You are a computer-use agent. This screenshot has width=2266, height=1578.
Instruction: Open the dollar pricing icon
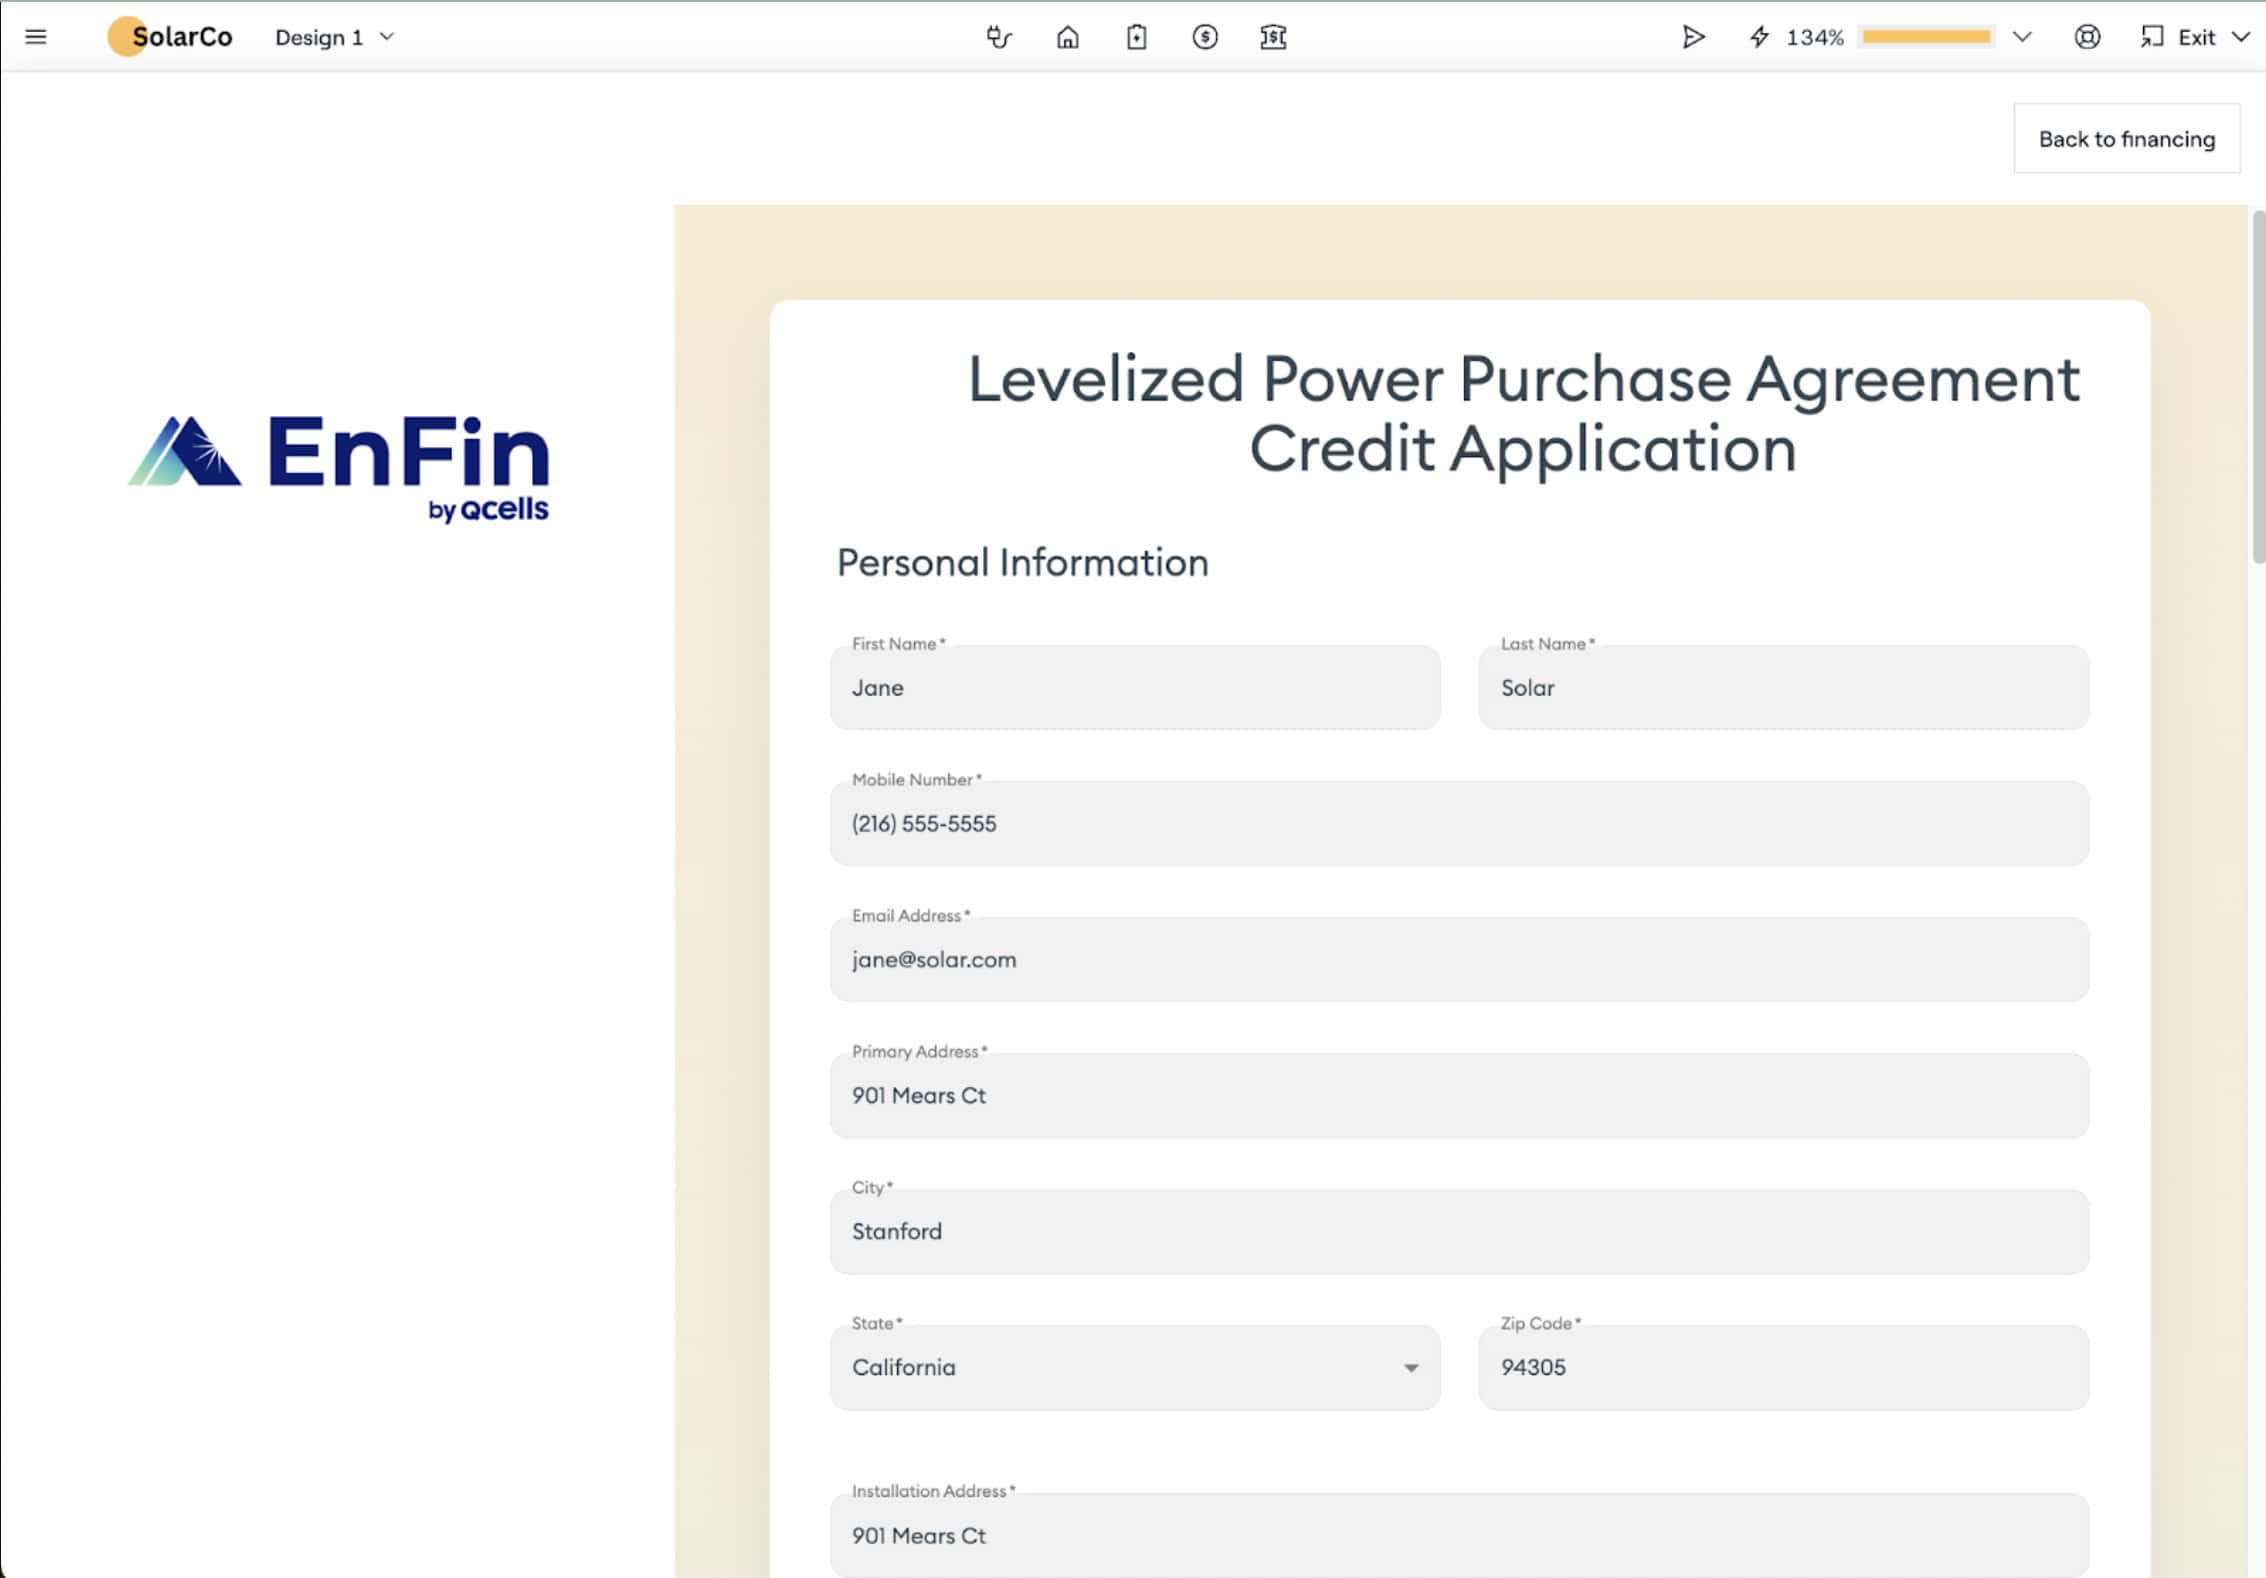click(x=1204, y=37)
